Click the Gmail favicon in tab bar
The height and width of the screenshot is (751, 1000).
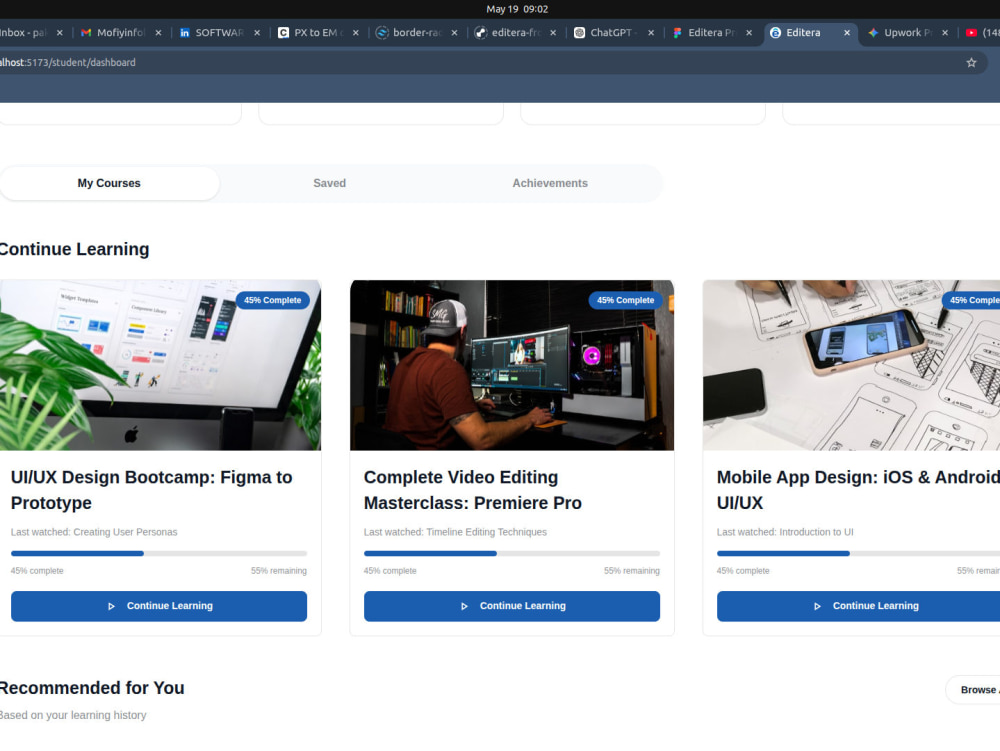(x=86, y=33)
